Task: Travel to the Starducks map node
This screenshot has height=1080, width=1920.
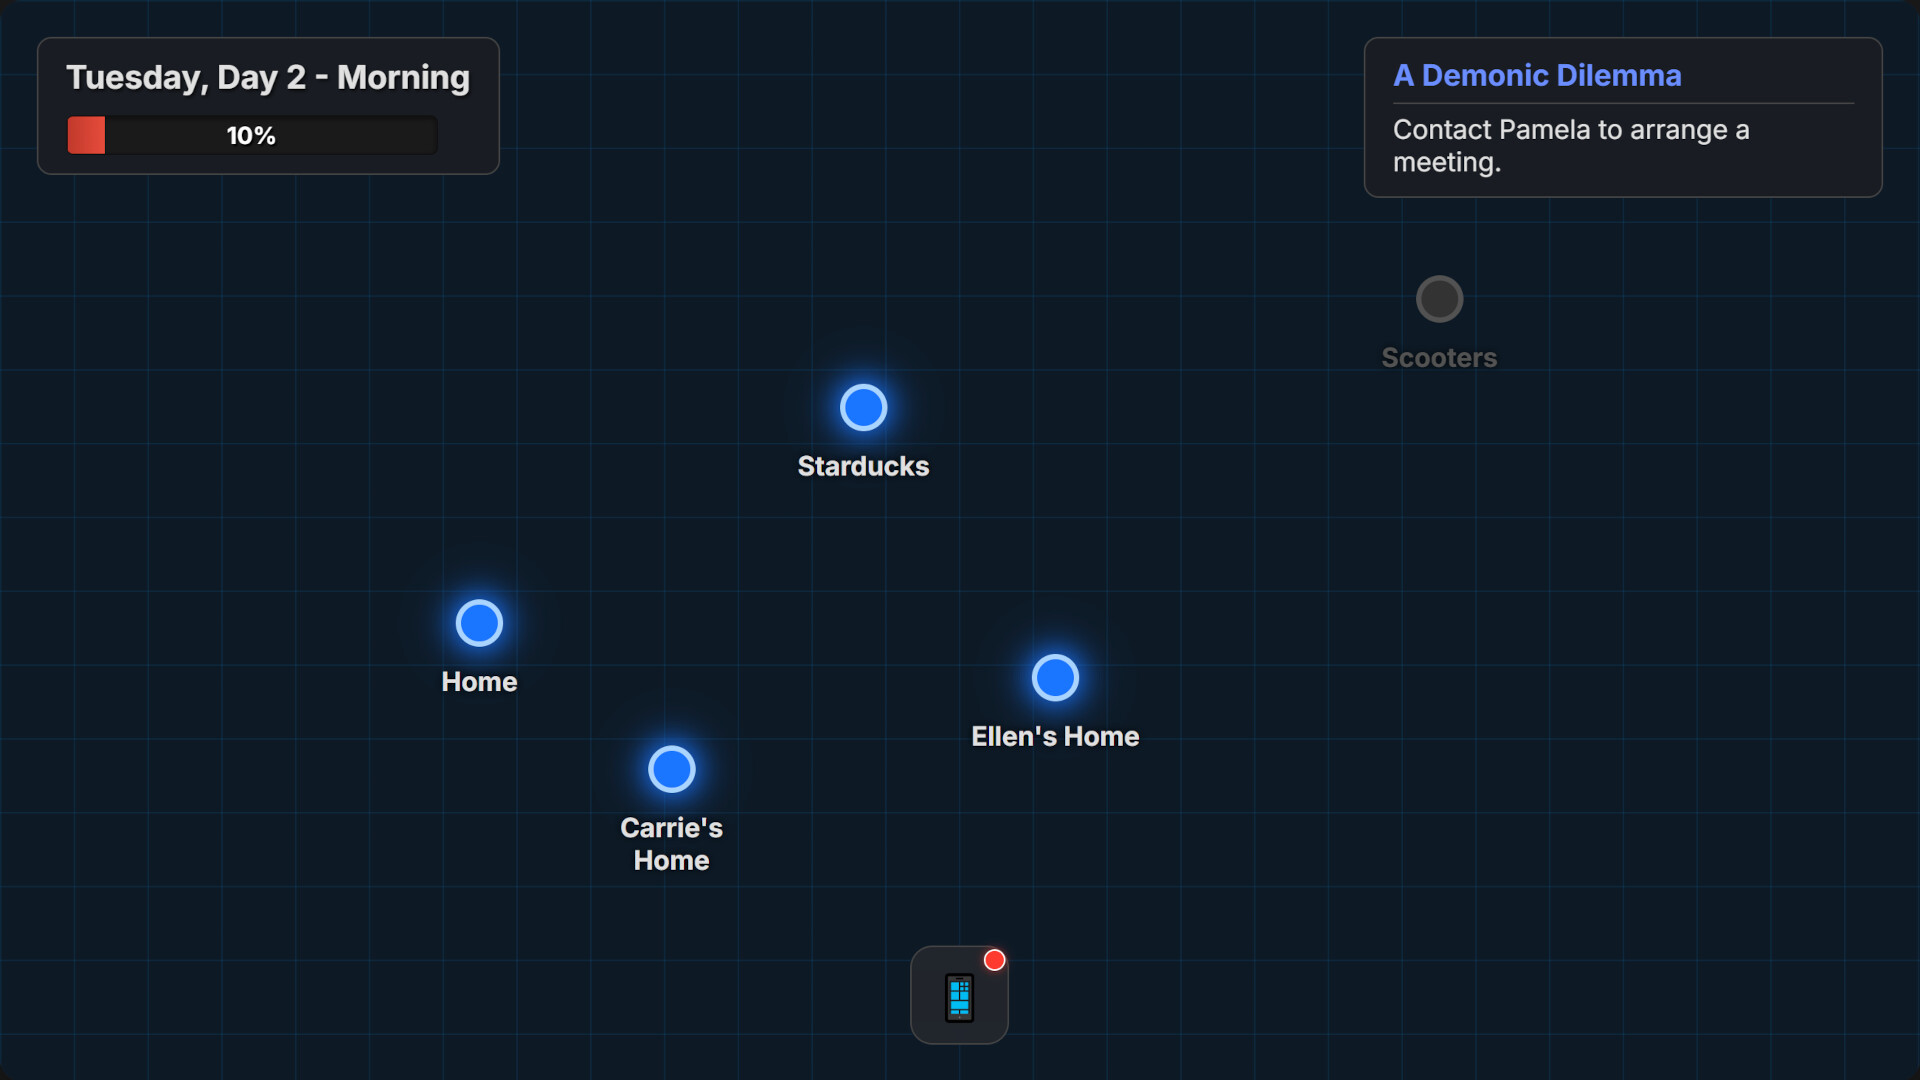Action: (x=863, y=408)
